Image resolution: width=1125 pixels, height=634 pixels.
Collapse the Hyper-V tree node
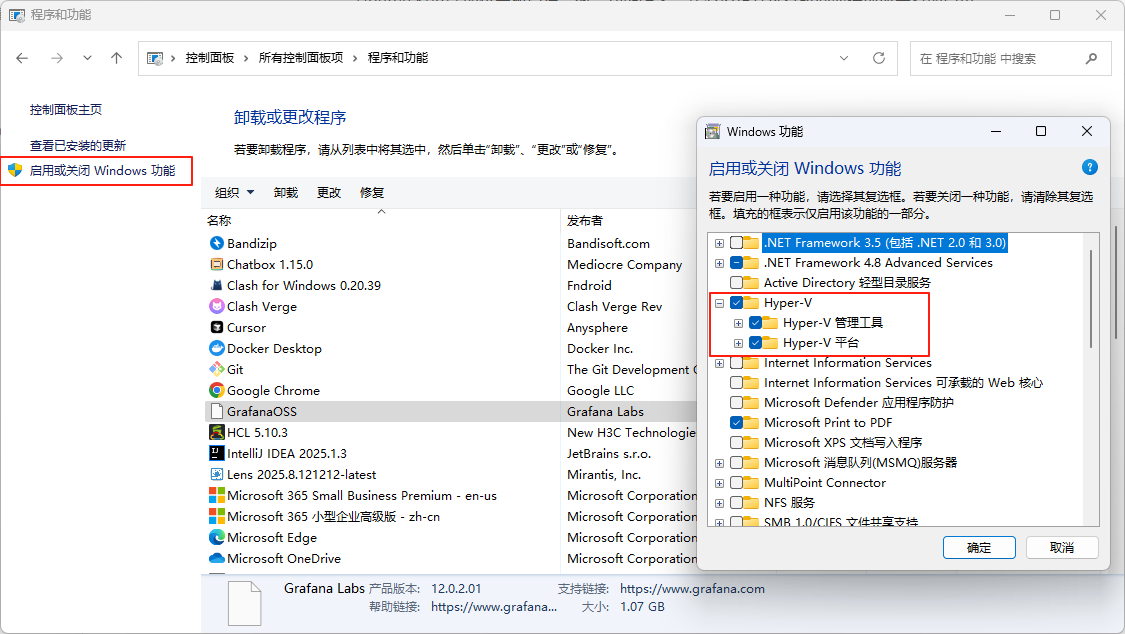[719, 303]
